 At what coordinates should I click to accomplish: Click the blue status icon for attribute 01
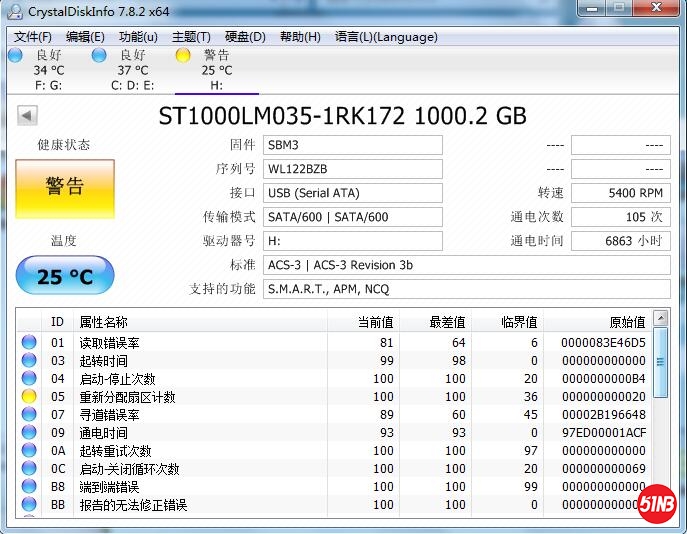tap(29, 343)
